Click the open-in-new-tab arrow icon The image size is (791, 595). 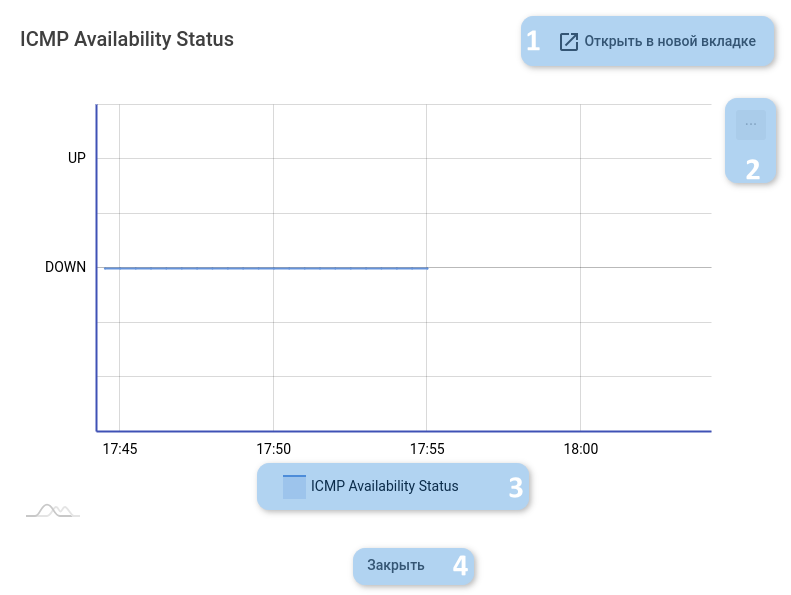[569, 42]
